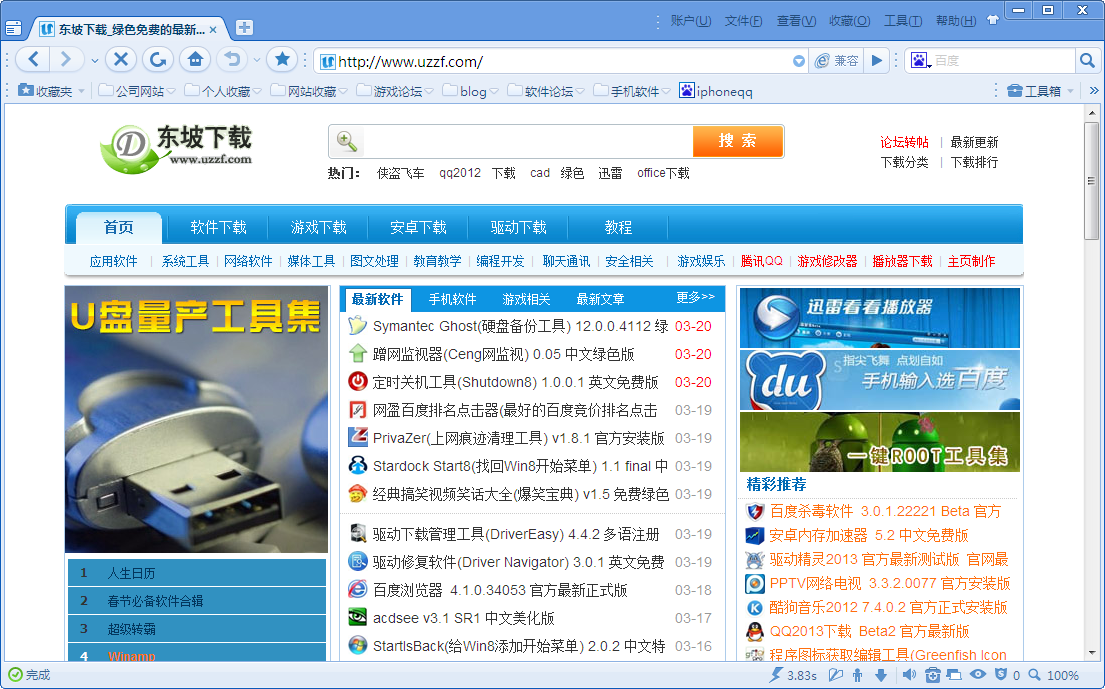Click the page vertical scrollbar thumb
The image size is (1105, 689).
point(1092,180)
